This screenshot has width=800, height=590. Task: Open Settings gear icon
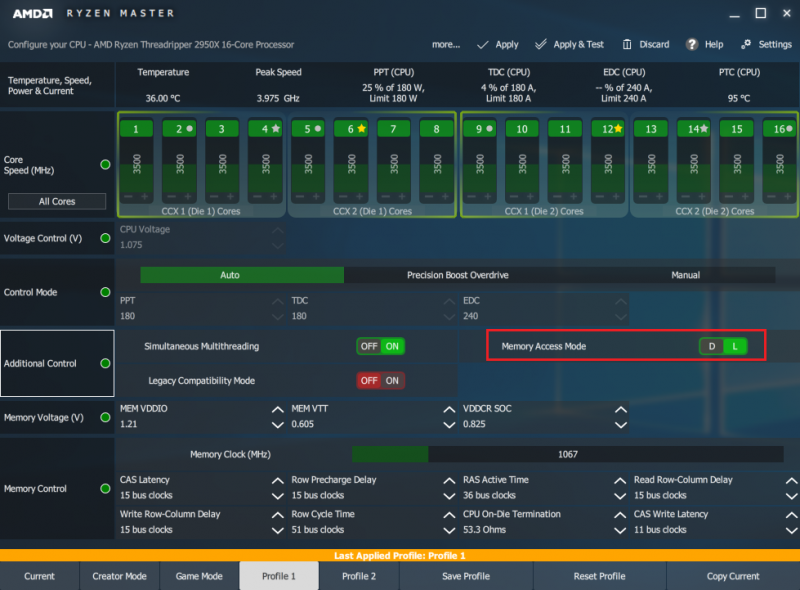(x=746, y=44)
